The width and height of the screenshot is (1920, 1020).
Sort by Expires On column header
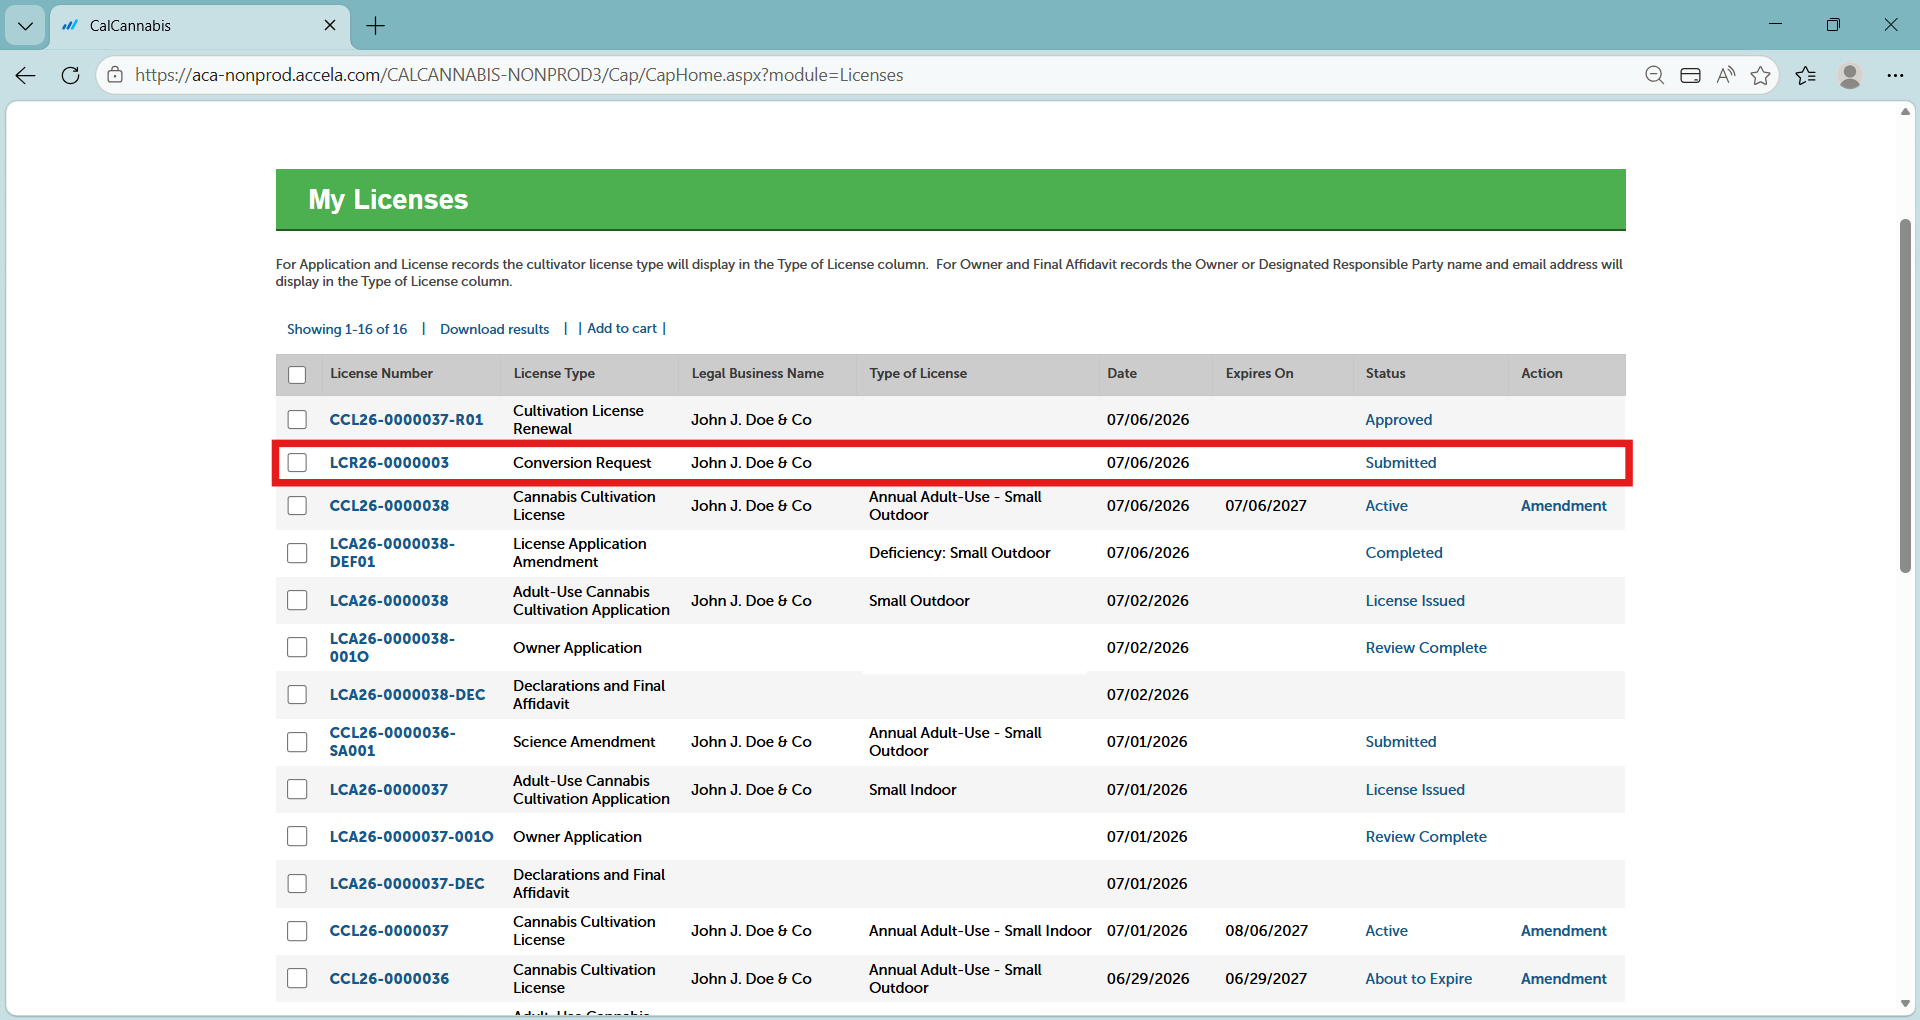pyautogui.click(x=1259, y=374)
